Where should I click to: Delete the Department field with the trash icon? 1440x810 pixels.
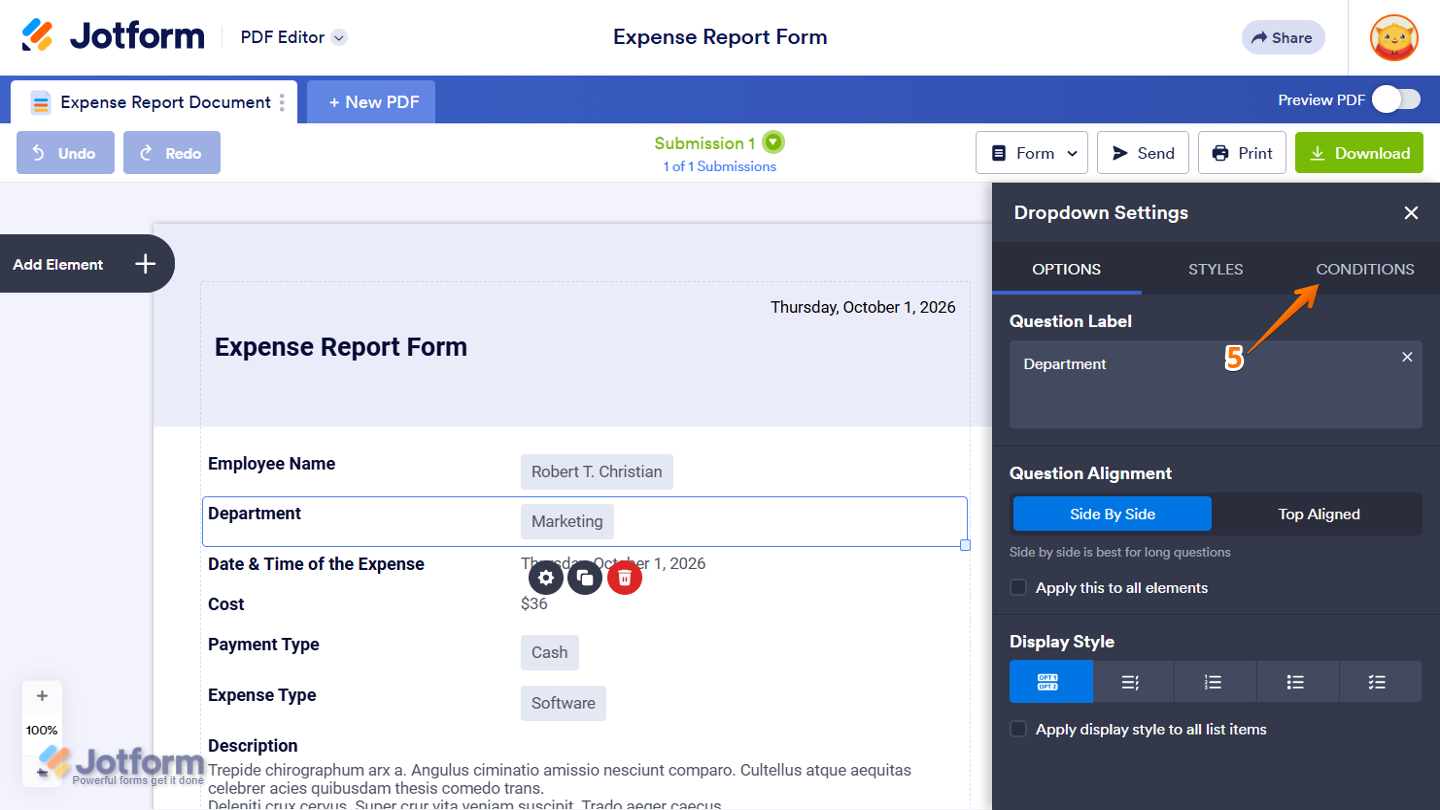(624, 577)
